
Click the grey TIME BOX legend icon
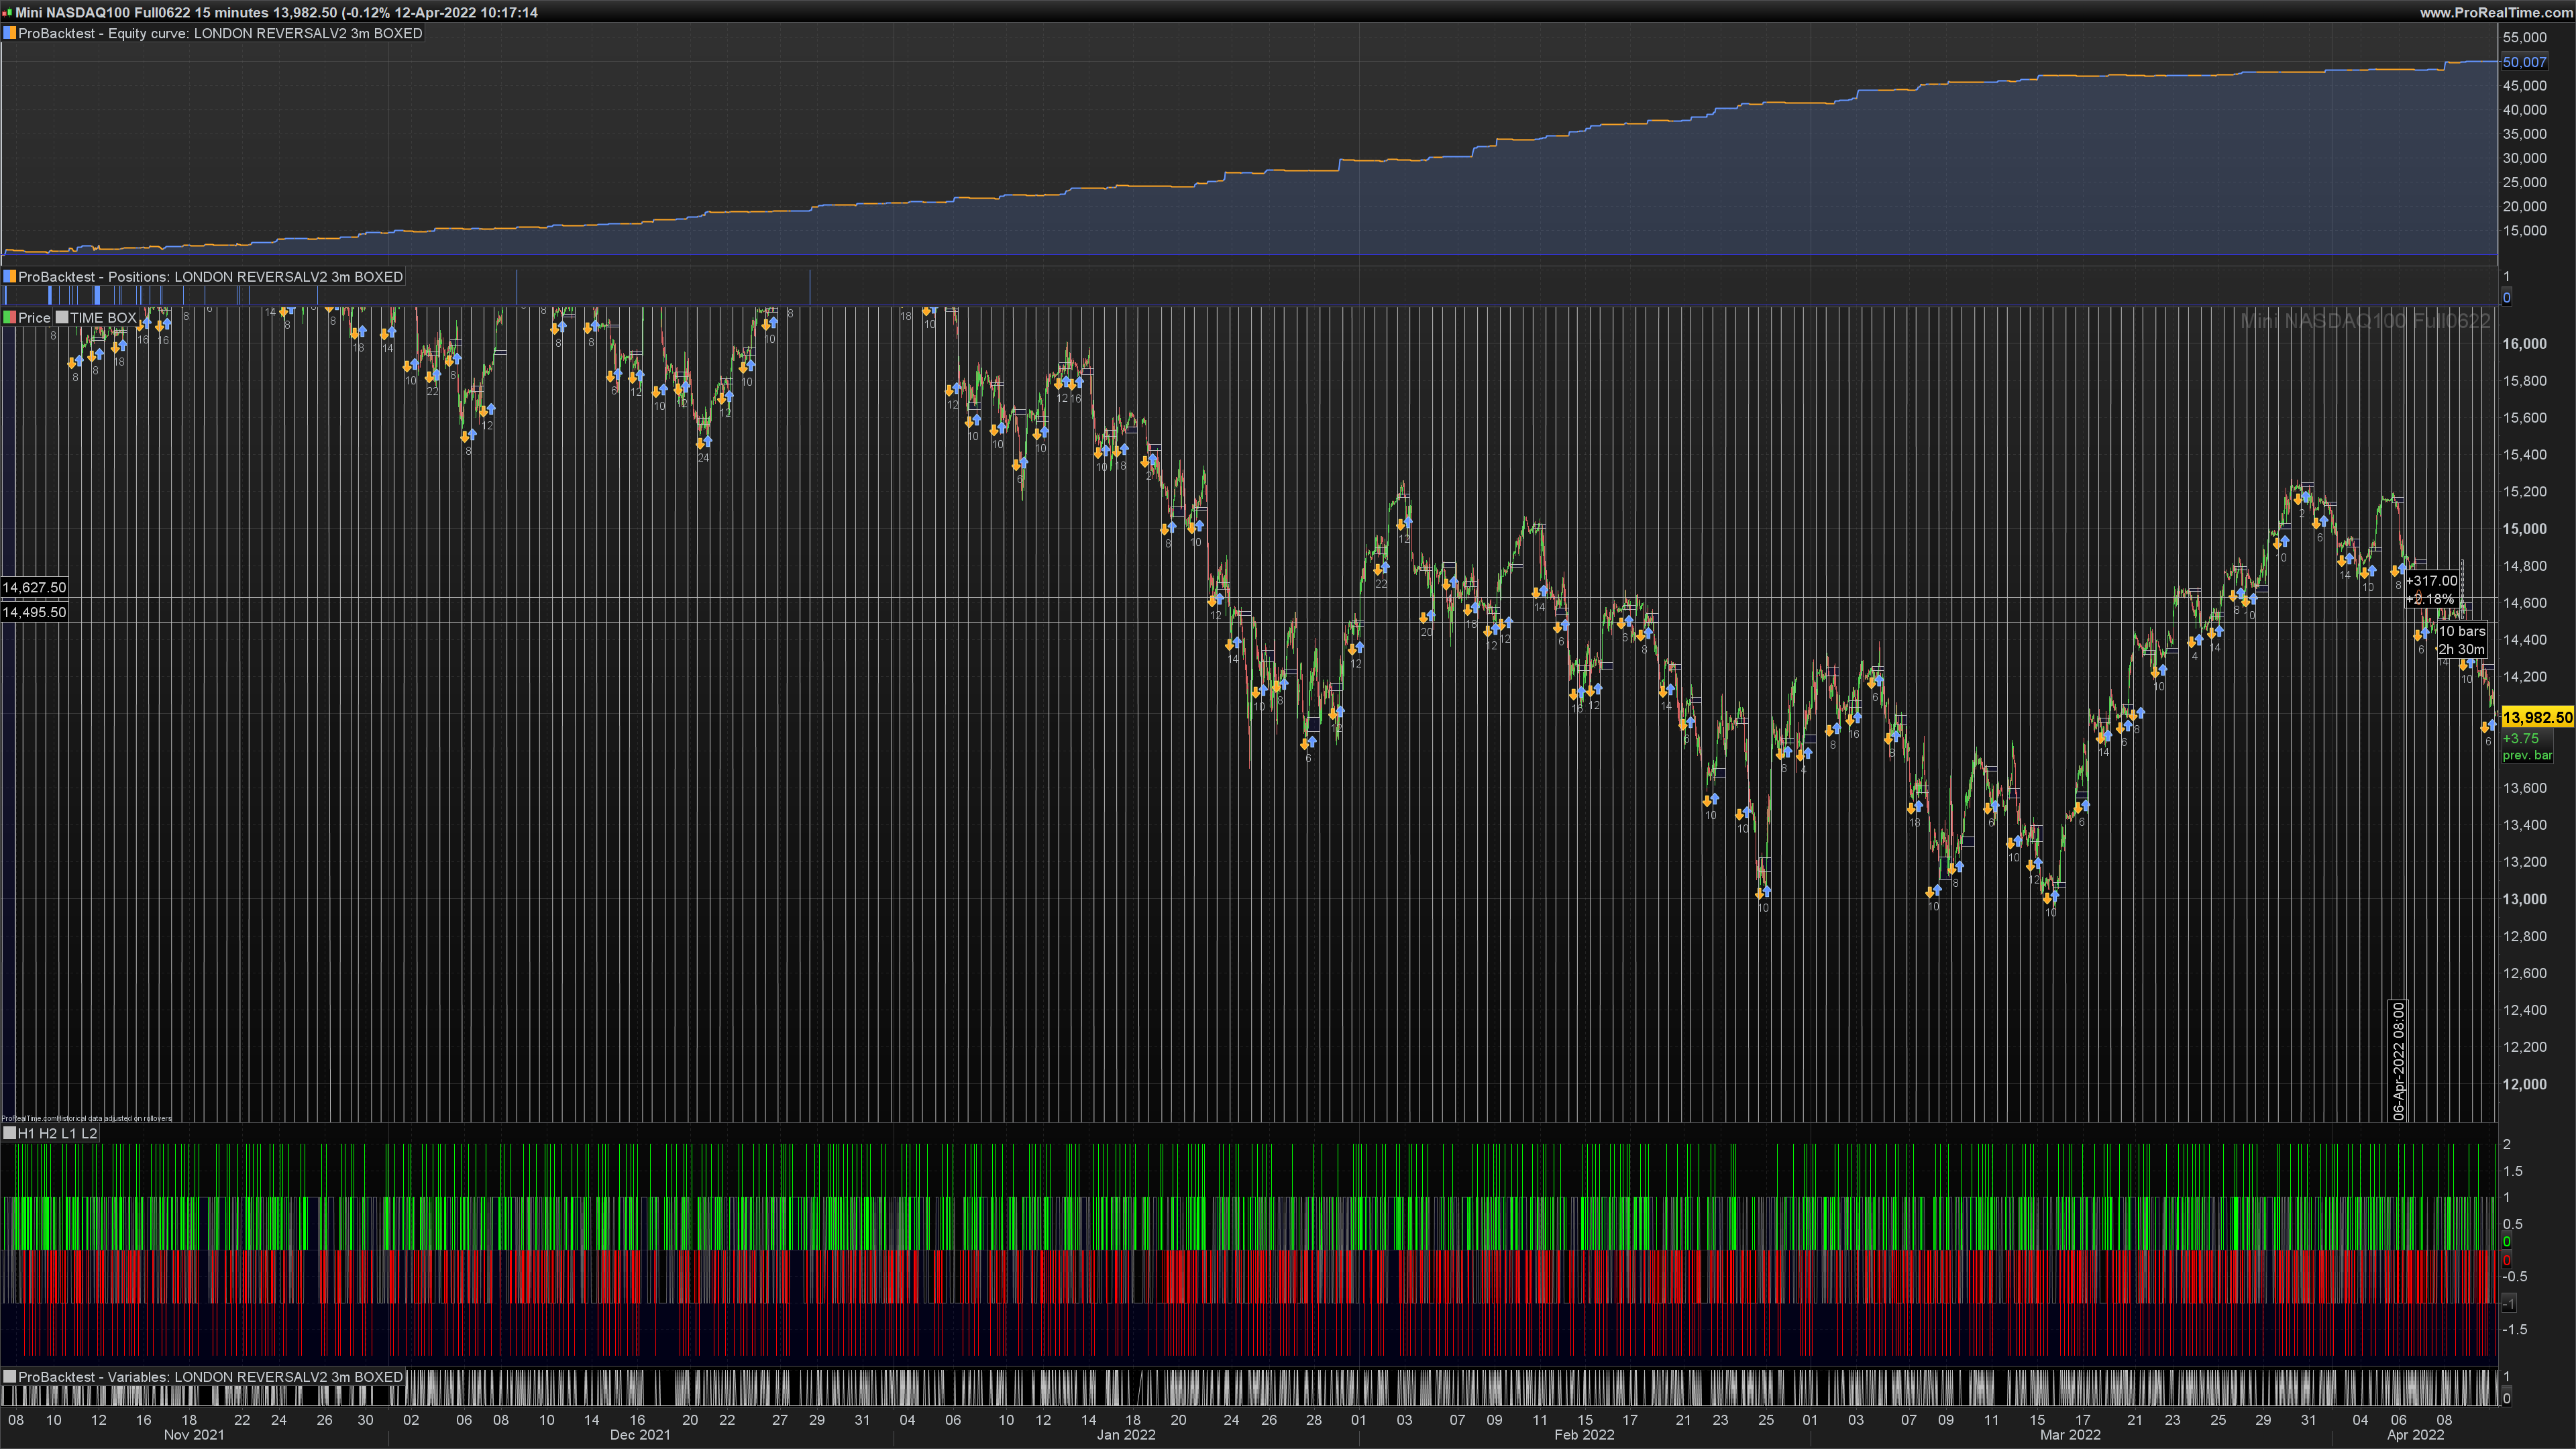[x=62, y=318]
